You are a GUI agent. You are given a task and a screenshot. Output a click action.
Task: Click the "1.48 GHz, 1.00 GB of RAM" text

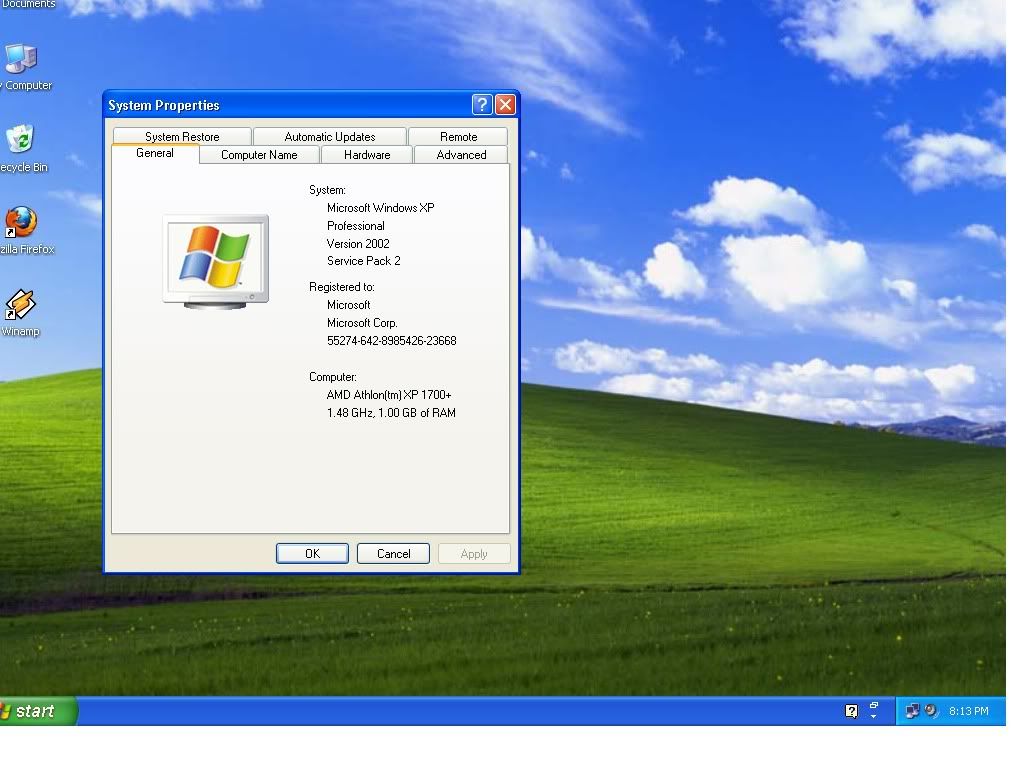(x=391, y=413)
